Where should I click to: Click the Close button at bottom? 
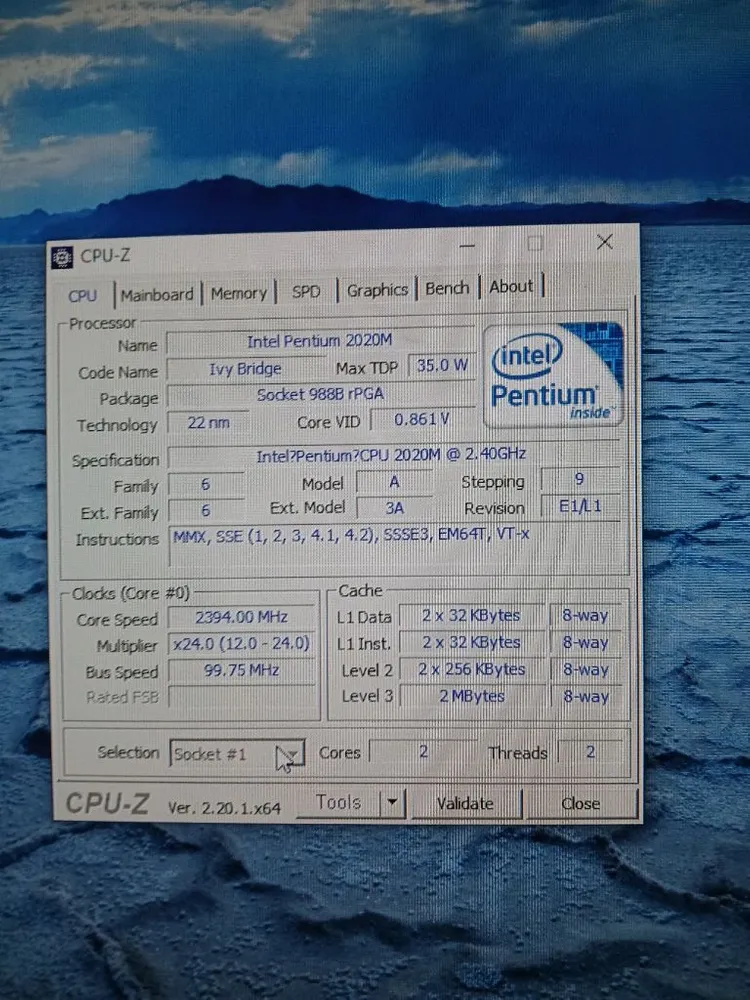[580, 804]
